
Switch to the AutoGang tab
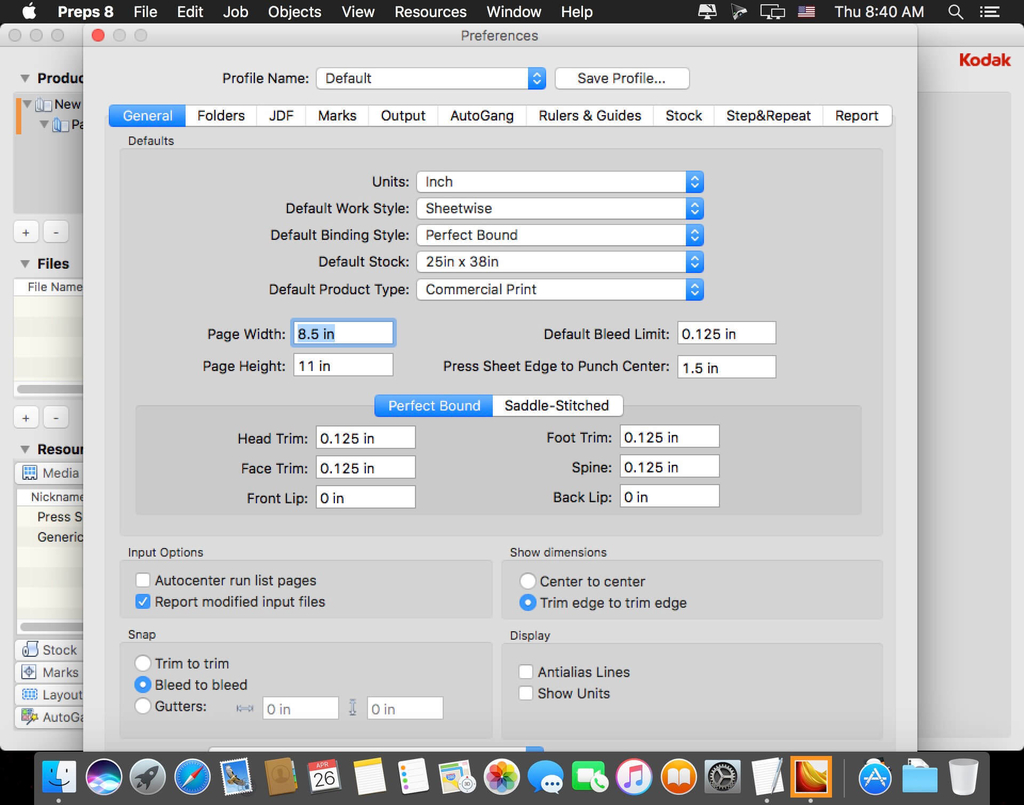(481, 116)
